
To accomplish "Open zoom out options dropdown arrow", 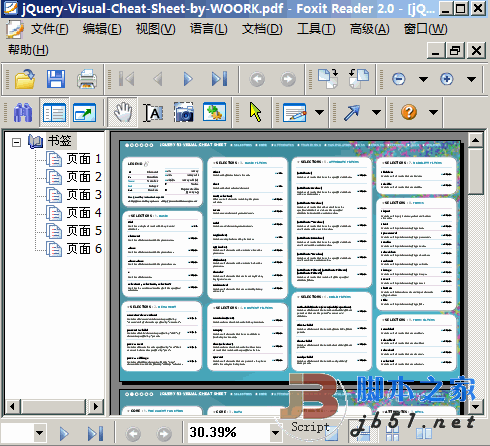I will 423,79.
